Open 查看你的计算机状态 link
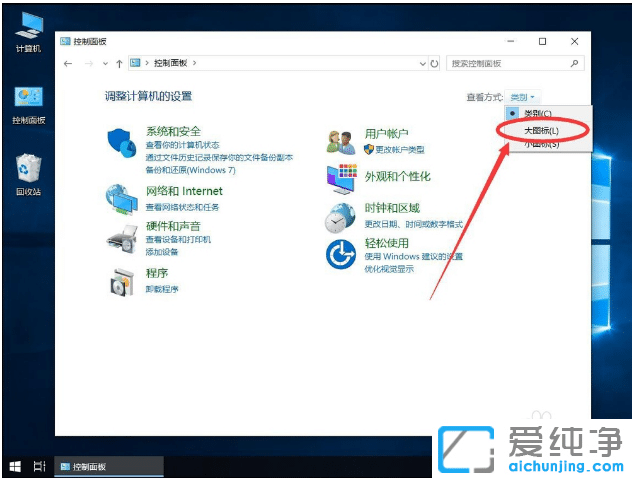The height and width of the screenshot is (479, 632). [x=183, y=145]
